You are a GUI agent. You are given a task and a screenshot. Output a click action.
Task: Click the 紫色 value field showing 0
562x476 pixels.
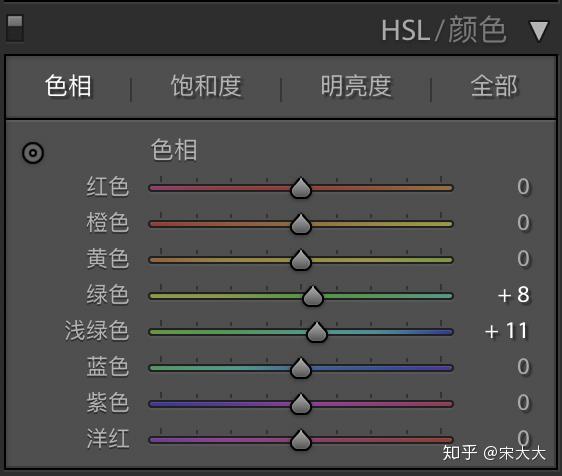click(523, 403)
